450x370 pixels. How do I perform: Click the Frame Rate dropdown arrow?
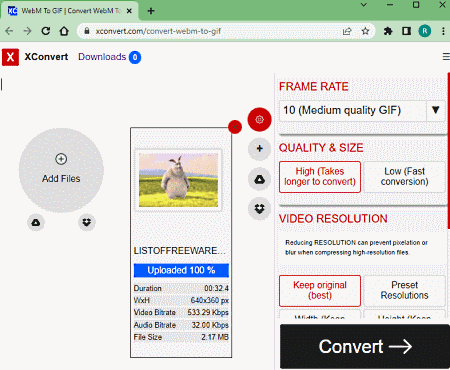pos(435,110)
